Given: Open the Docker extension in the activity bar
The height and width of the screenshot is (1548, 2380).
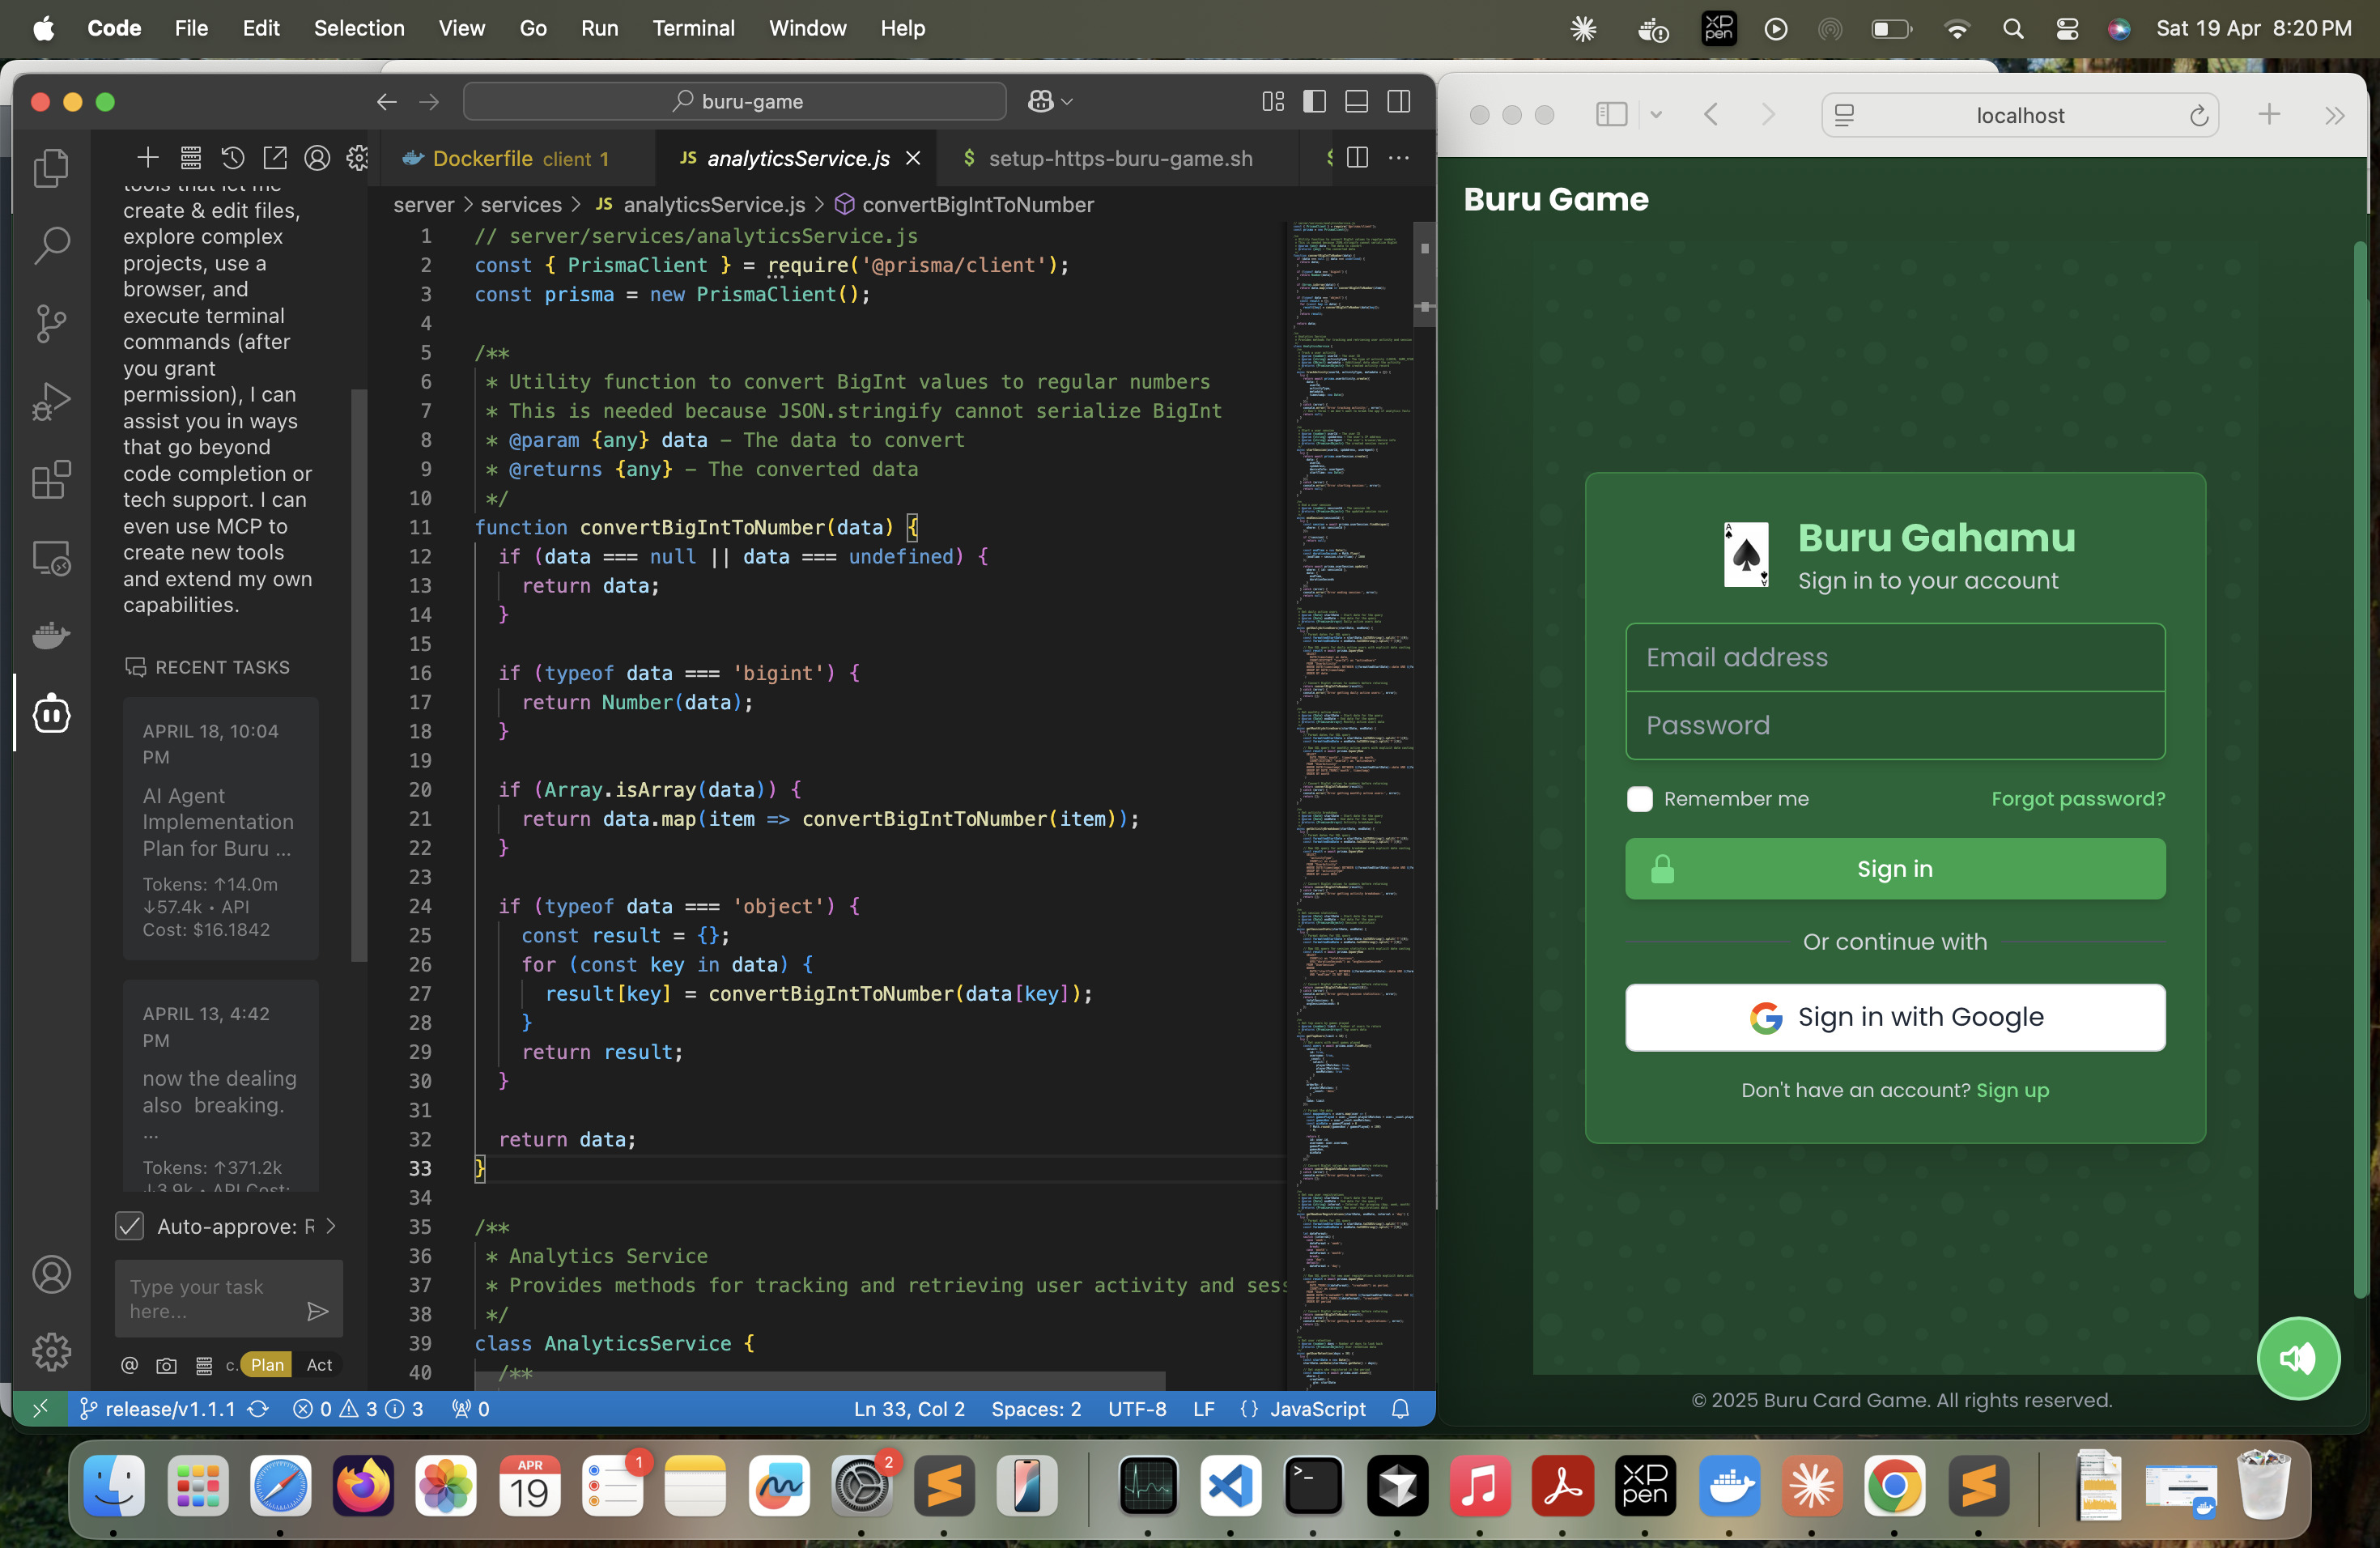Looking at the screenshot, I should click(51, 636).
